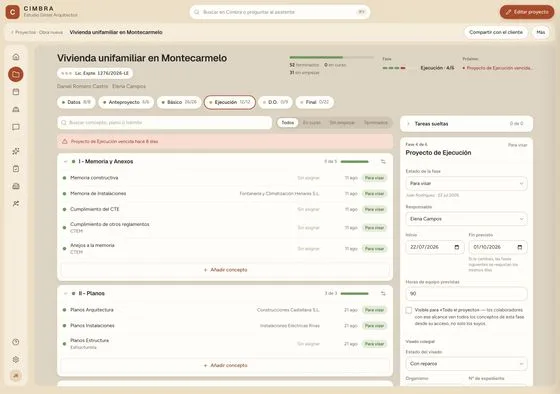Image resolution: width=560 pixels, height=394 pixels.
Task: Open the Planos Arquitectura row
Action: pyautogui.click(x=225, y=310)
